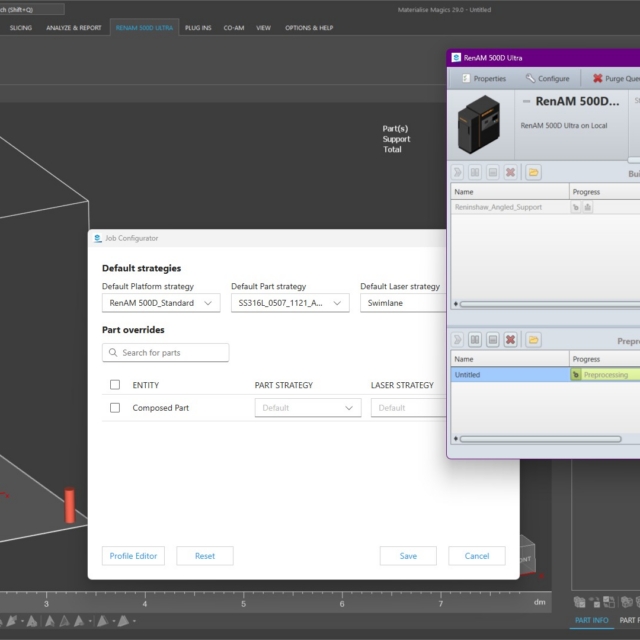Open the PLUG INS tab
Image resolution: width=640 pixels, height=640 pixels.
click(x=198, y=28)
